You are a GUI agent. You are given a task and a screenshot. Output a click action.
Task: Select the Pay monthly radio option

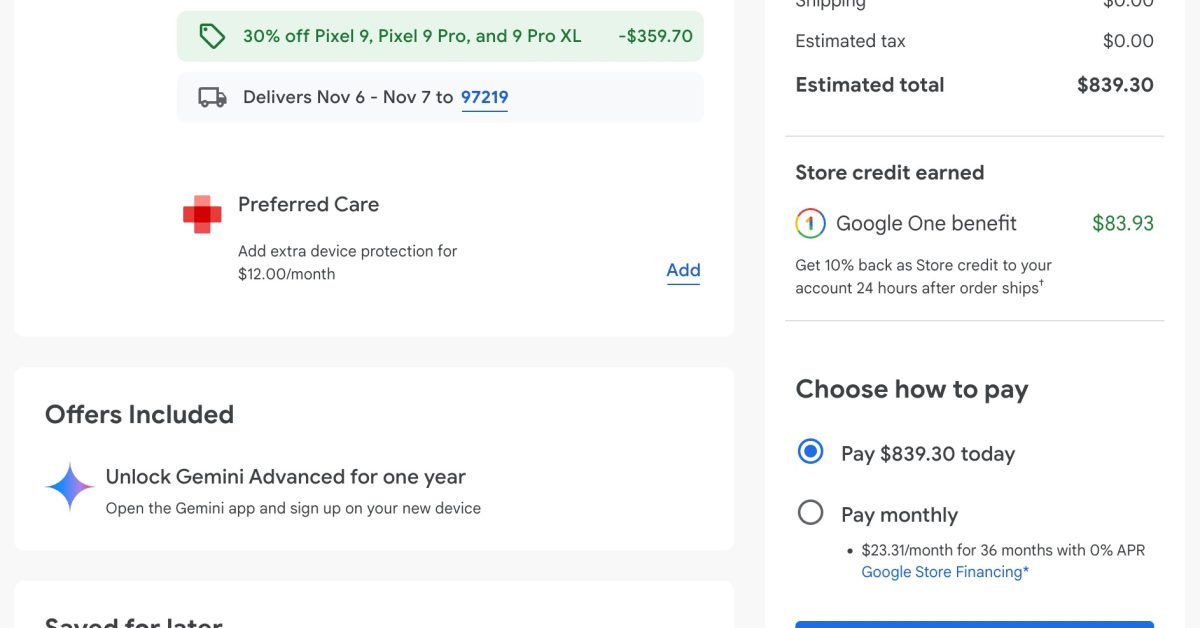click(810, 513)
